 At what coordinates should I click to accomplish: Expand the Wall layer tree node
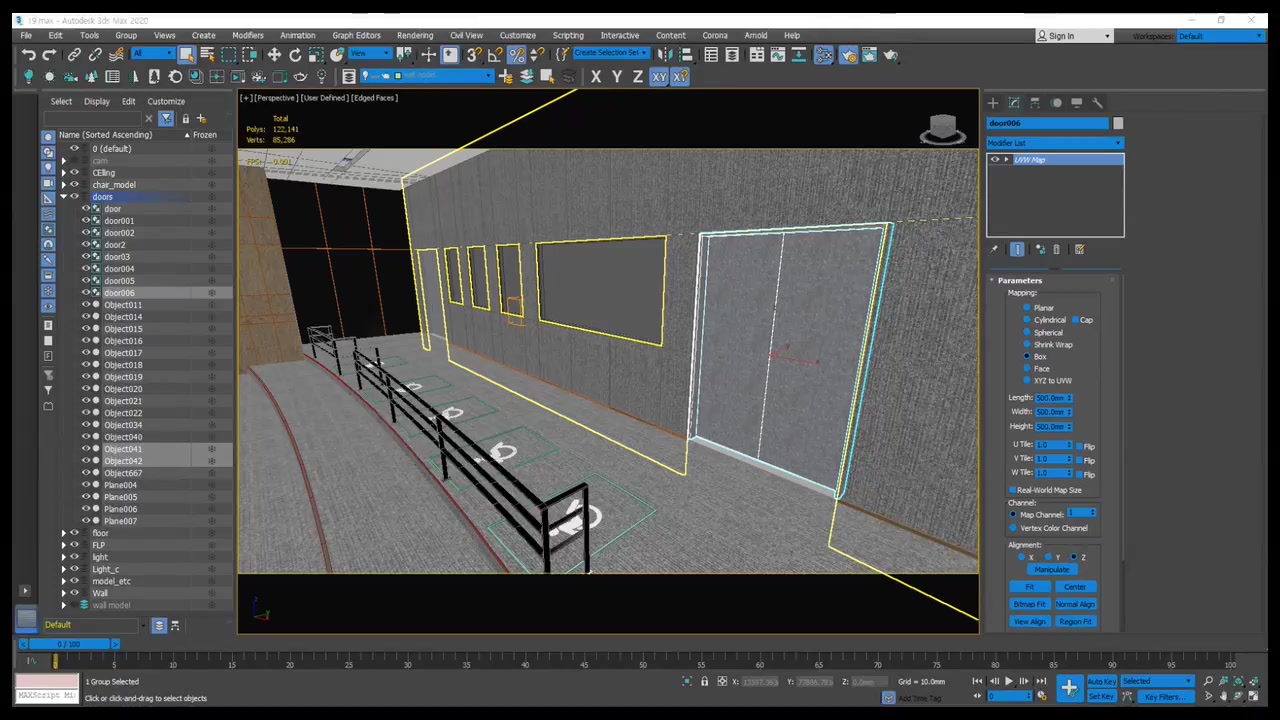coord(63,593)
